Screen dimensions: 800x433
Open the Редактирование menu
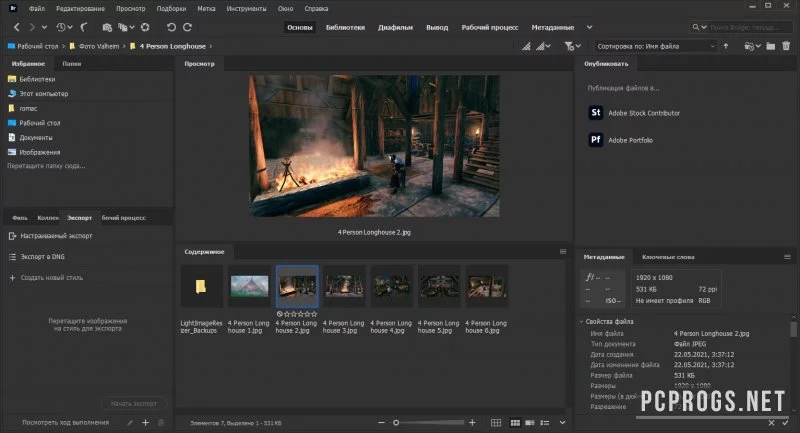[80, 9]
